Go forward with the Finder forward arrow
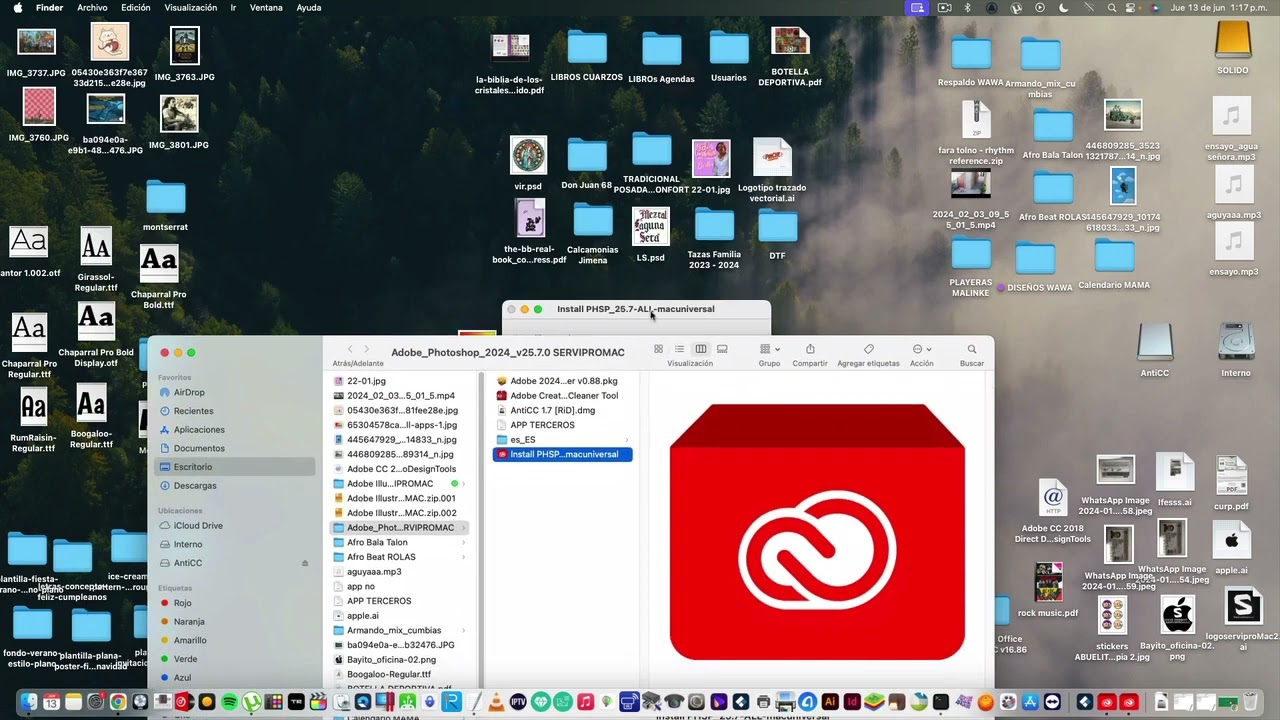Screen dimensions: 1280x720 367,349
